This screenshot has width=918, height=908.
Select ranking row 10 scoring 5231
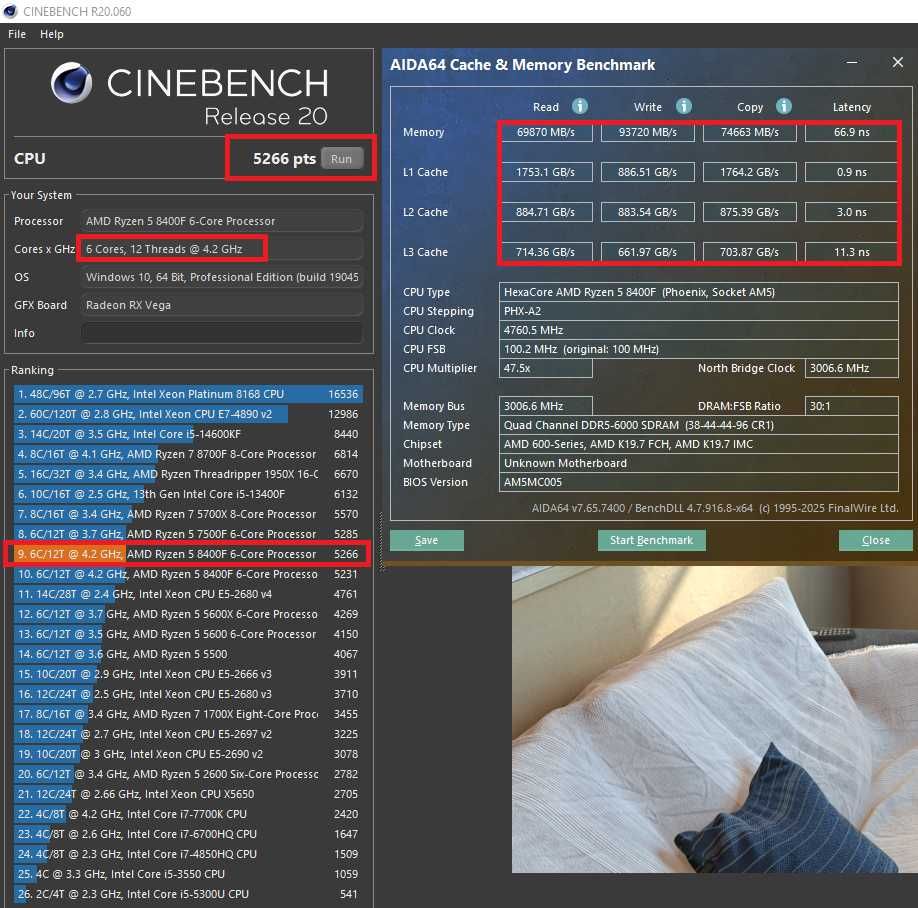tap(188, 574)
